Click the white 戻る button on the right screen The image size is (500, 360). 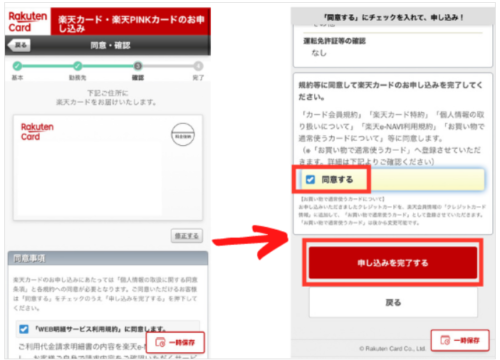[393, 302]
